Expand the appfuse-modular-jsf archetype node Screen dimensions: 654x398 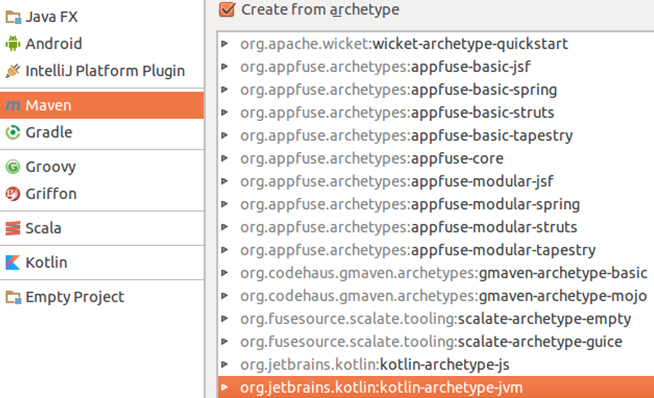(224, 181)
